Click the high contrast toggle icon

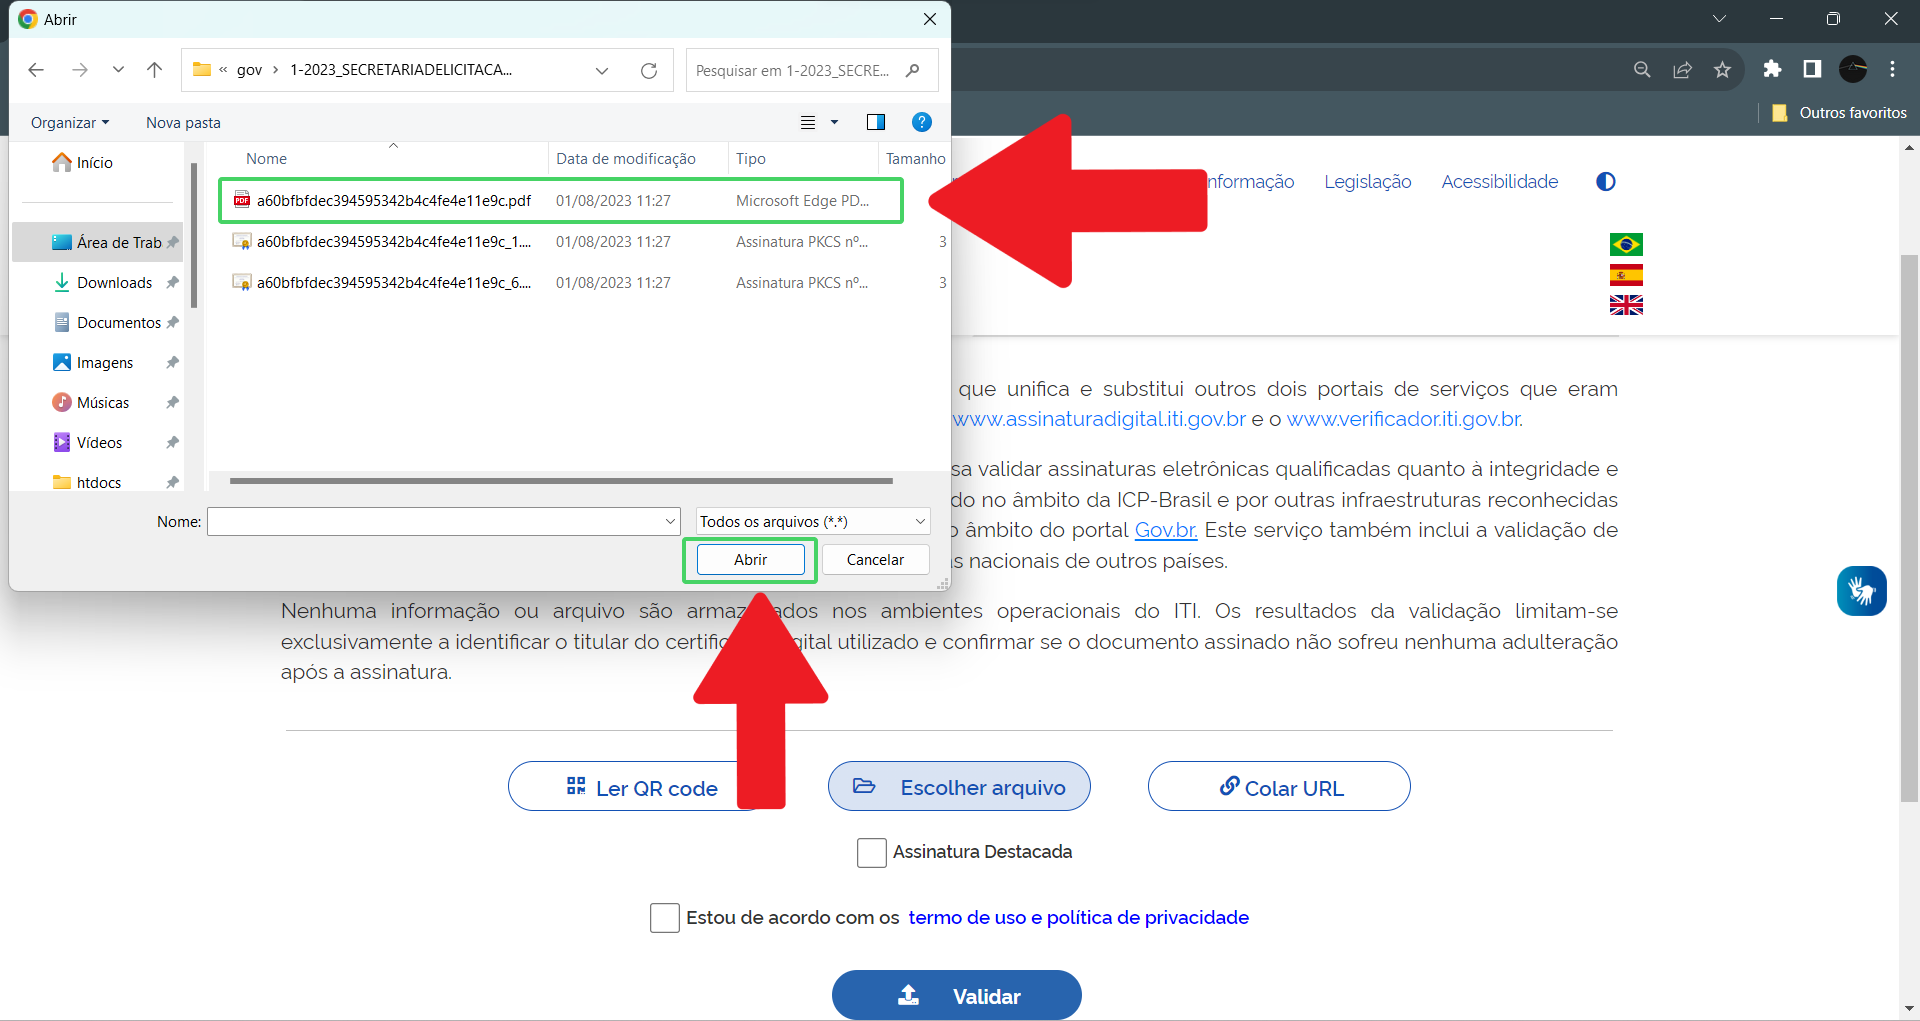click(1605, 182)
